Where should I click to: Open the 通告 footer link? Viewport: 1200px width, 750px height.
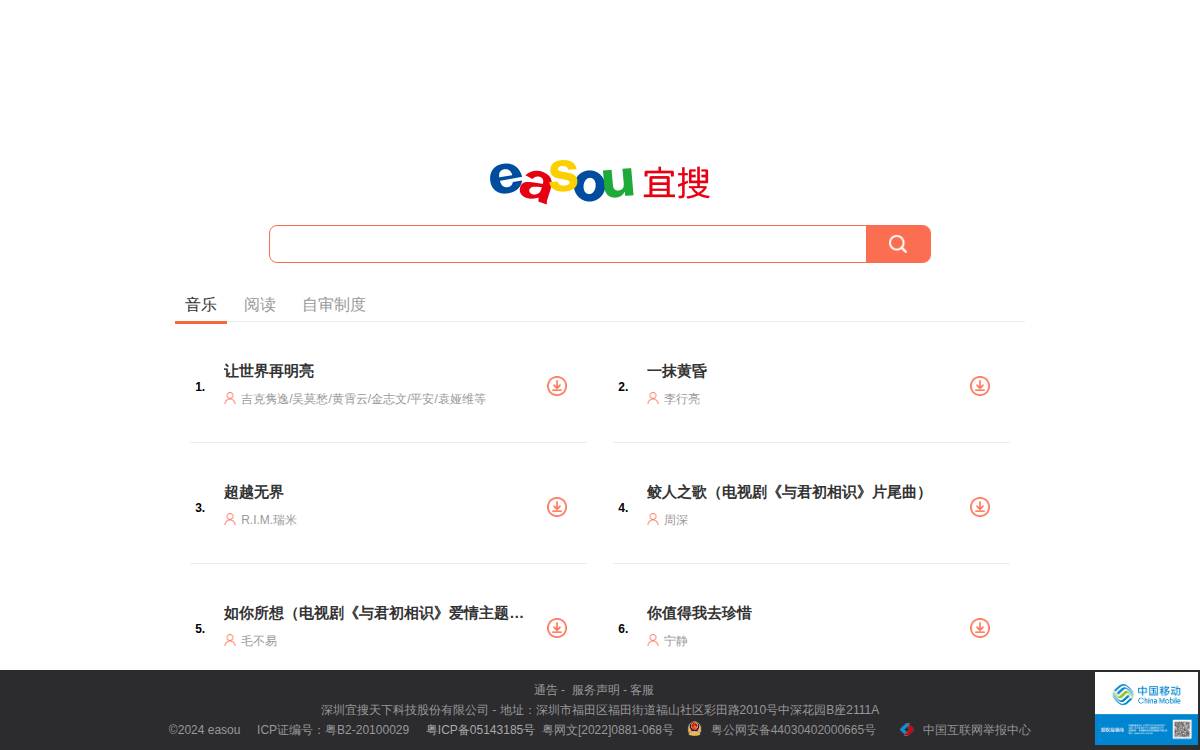point(546,690)
